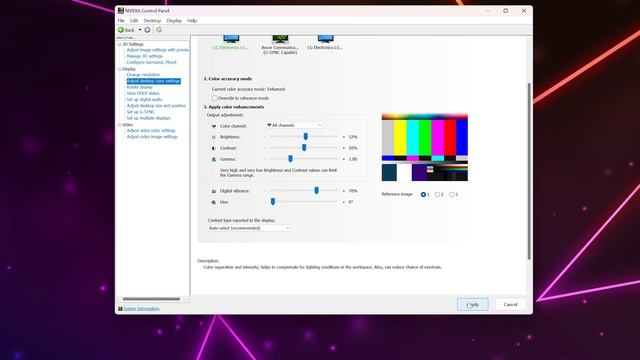Open Configure Surround, PhysX
The image size is (640, 360).
[151, 62]
